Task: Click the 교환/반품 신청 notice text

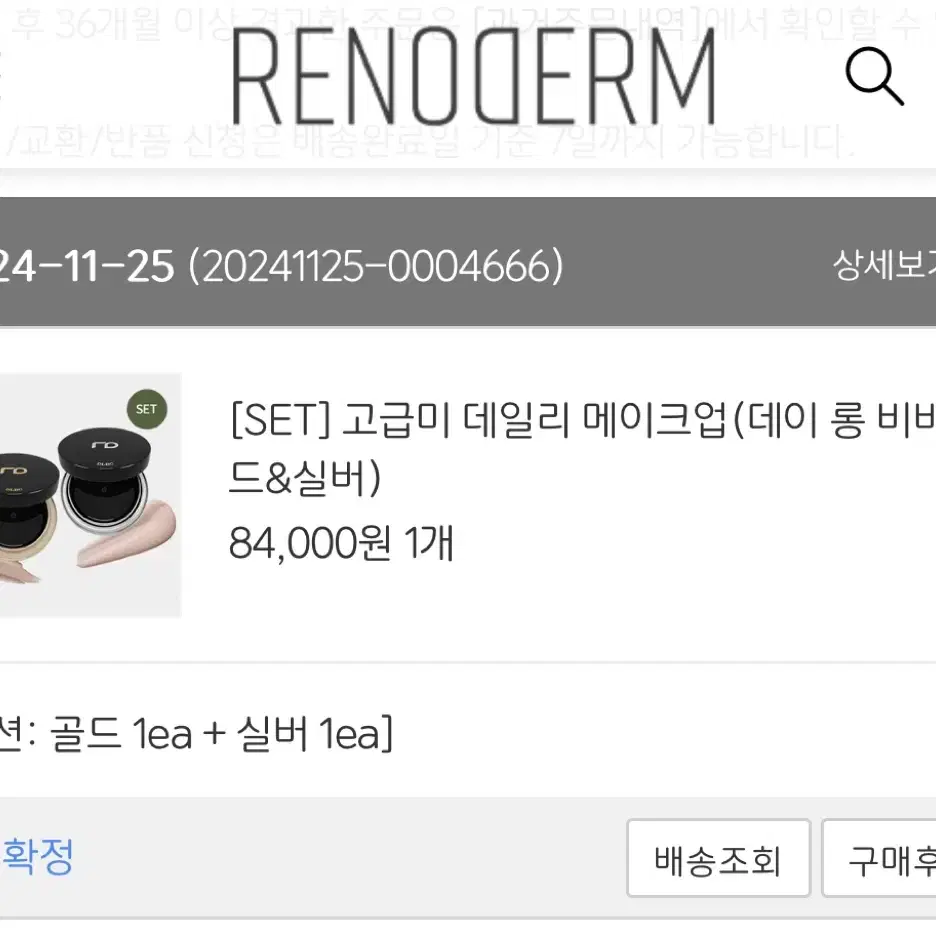Action: pos(149,141)
